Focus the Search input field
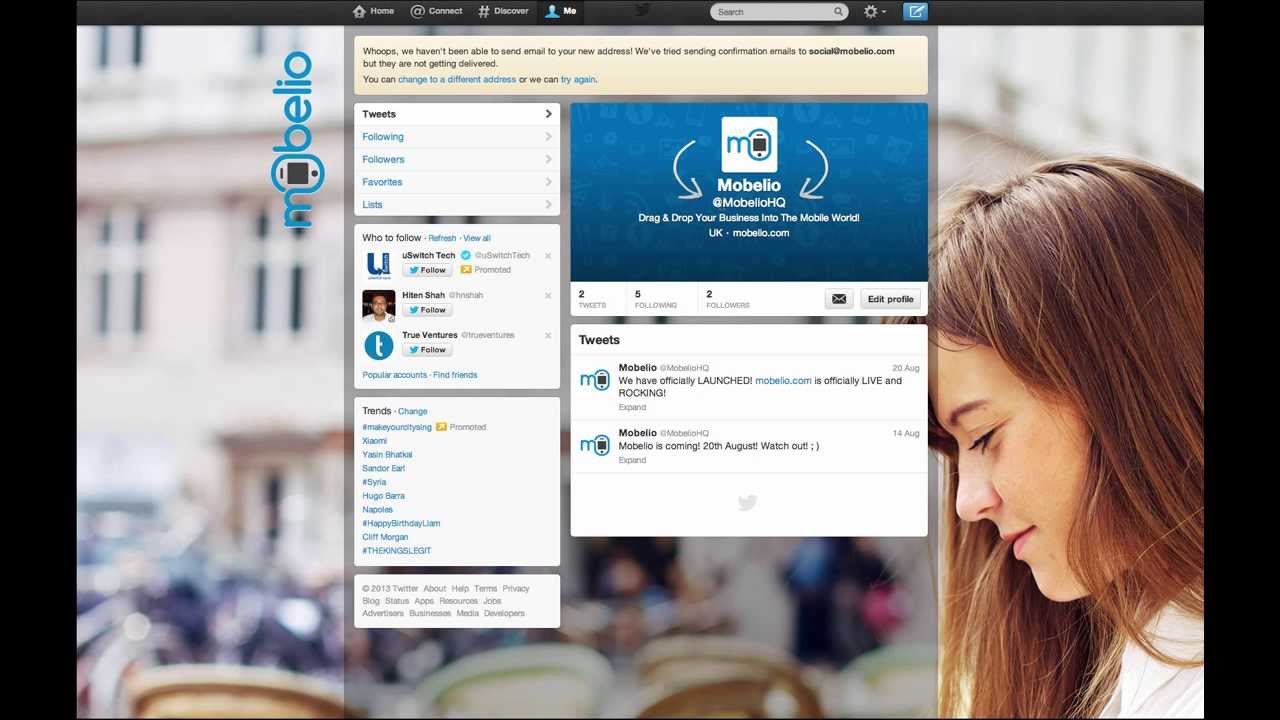1280x720 pixels. (x=779, y=12)
